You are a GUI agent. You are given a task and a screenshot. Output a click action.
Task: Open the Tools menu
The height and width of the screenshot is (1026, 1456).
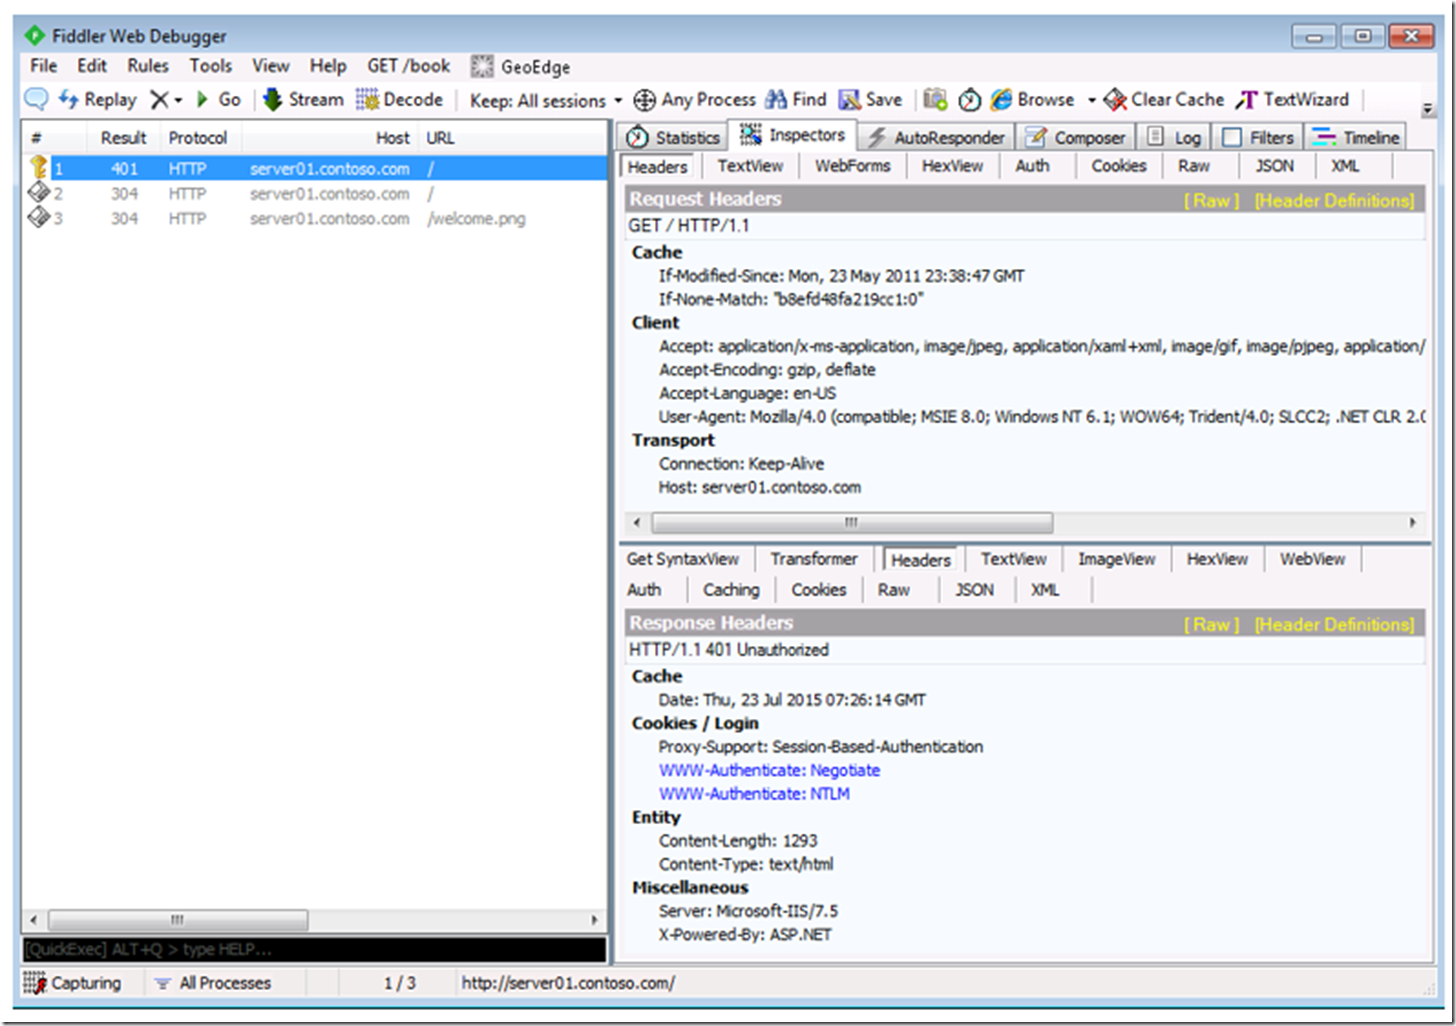[x=211, y=66]
